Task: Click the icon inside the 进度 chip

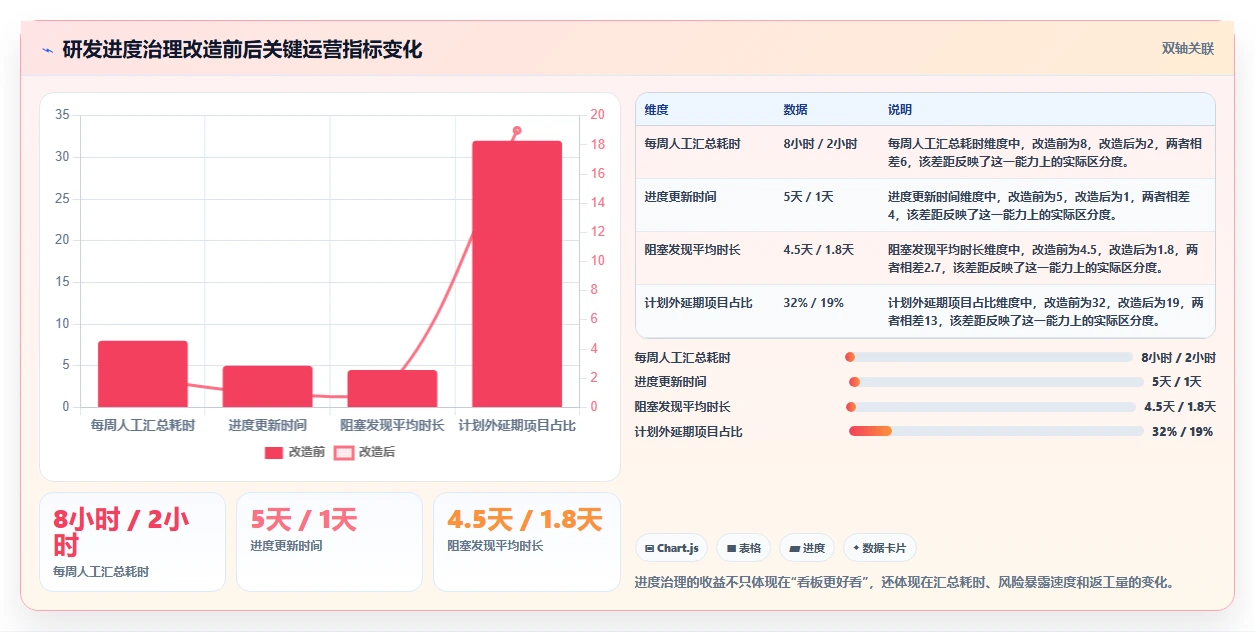Action: 795,548
